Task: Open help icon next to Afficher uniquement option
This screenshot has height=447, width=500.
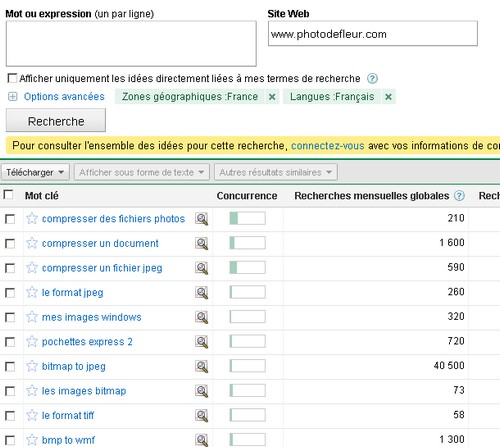Action: (x=372, y=79)
